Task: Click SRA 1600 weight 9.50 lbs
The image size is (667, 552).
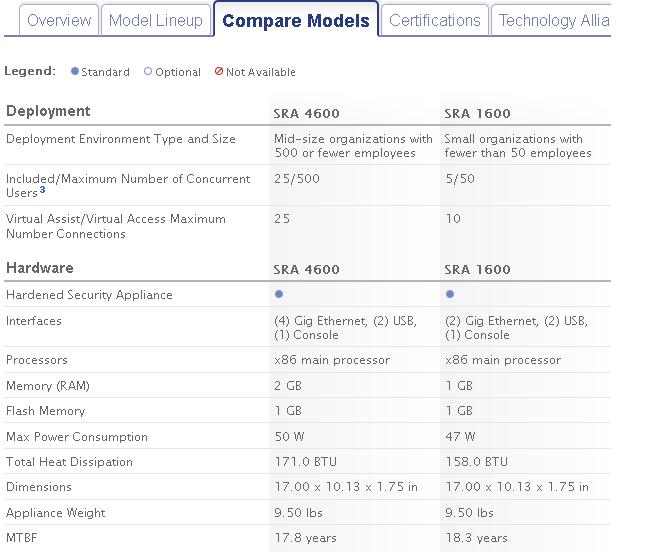Action: coord(469,512)
